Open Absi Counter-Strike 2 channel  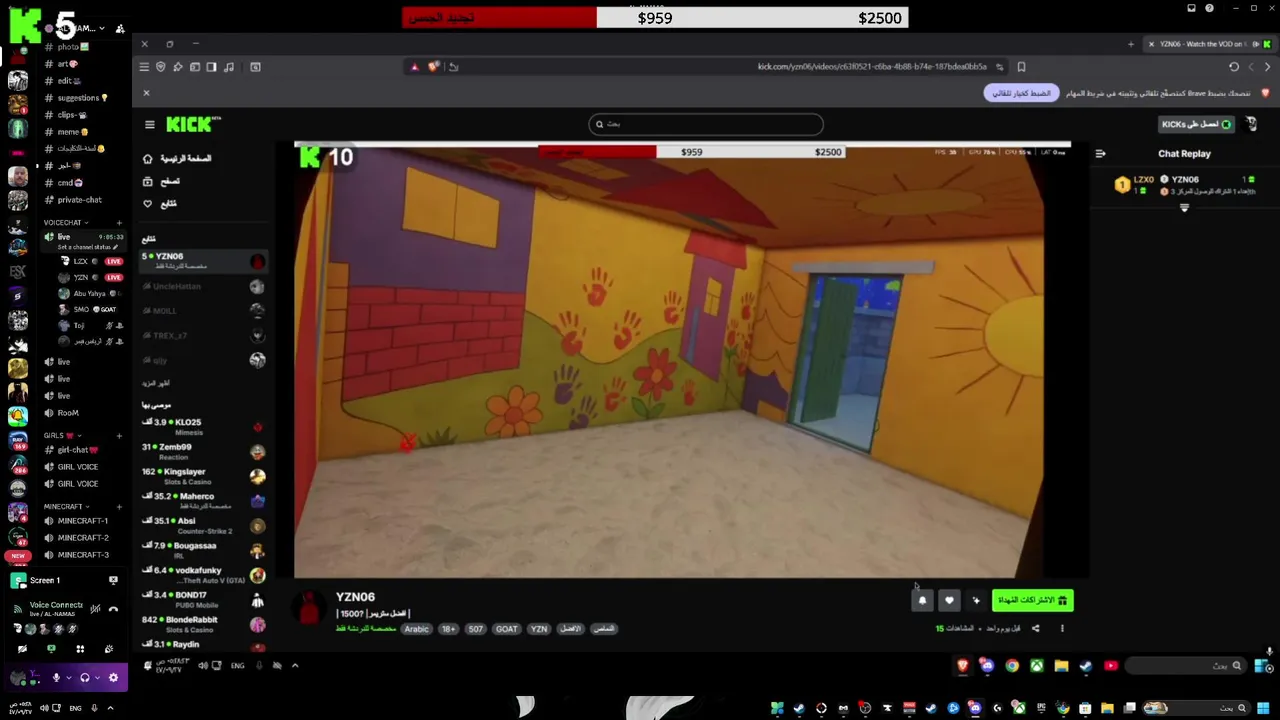coord(204,525)
